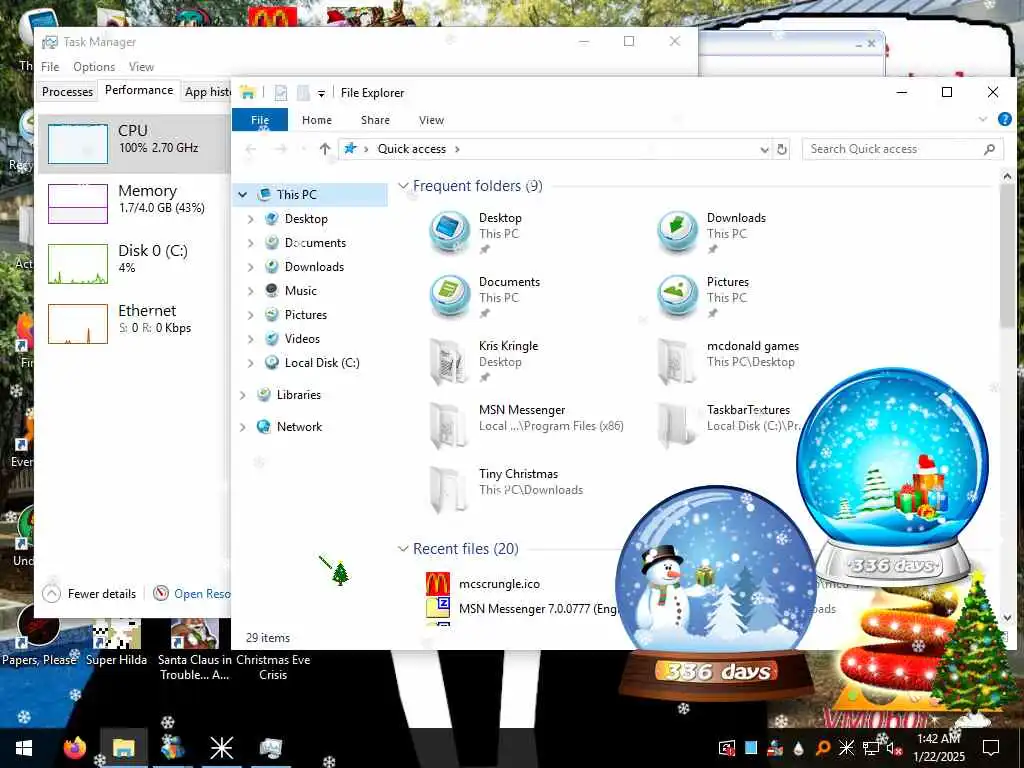Open Desktop folder in Frequent folders
Viewport: 1024px width, 768px height.
(449, 232)
